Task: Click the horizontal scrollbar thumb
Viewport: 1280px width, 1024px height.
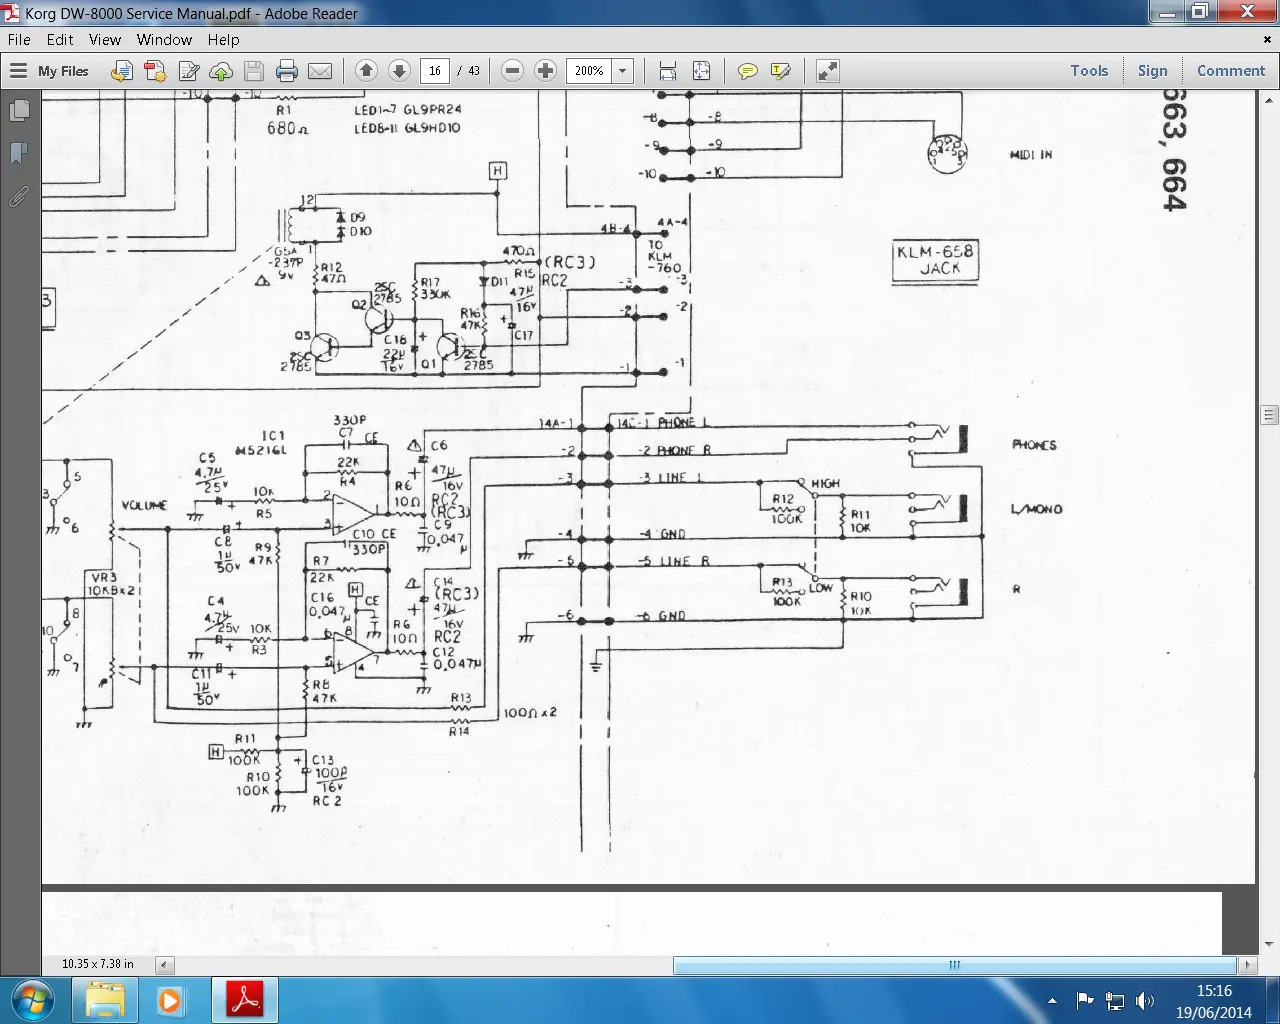Action: click(955, 965)
